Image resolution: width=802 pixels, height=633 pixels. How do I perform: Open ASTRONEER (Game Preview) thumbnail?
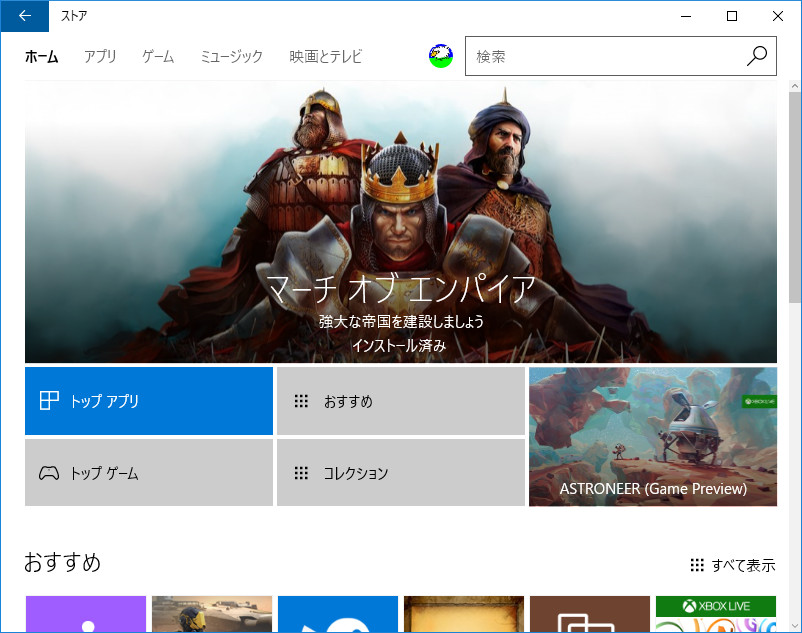pyautogui.click(x=652, y=435)
